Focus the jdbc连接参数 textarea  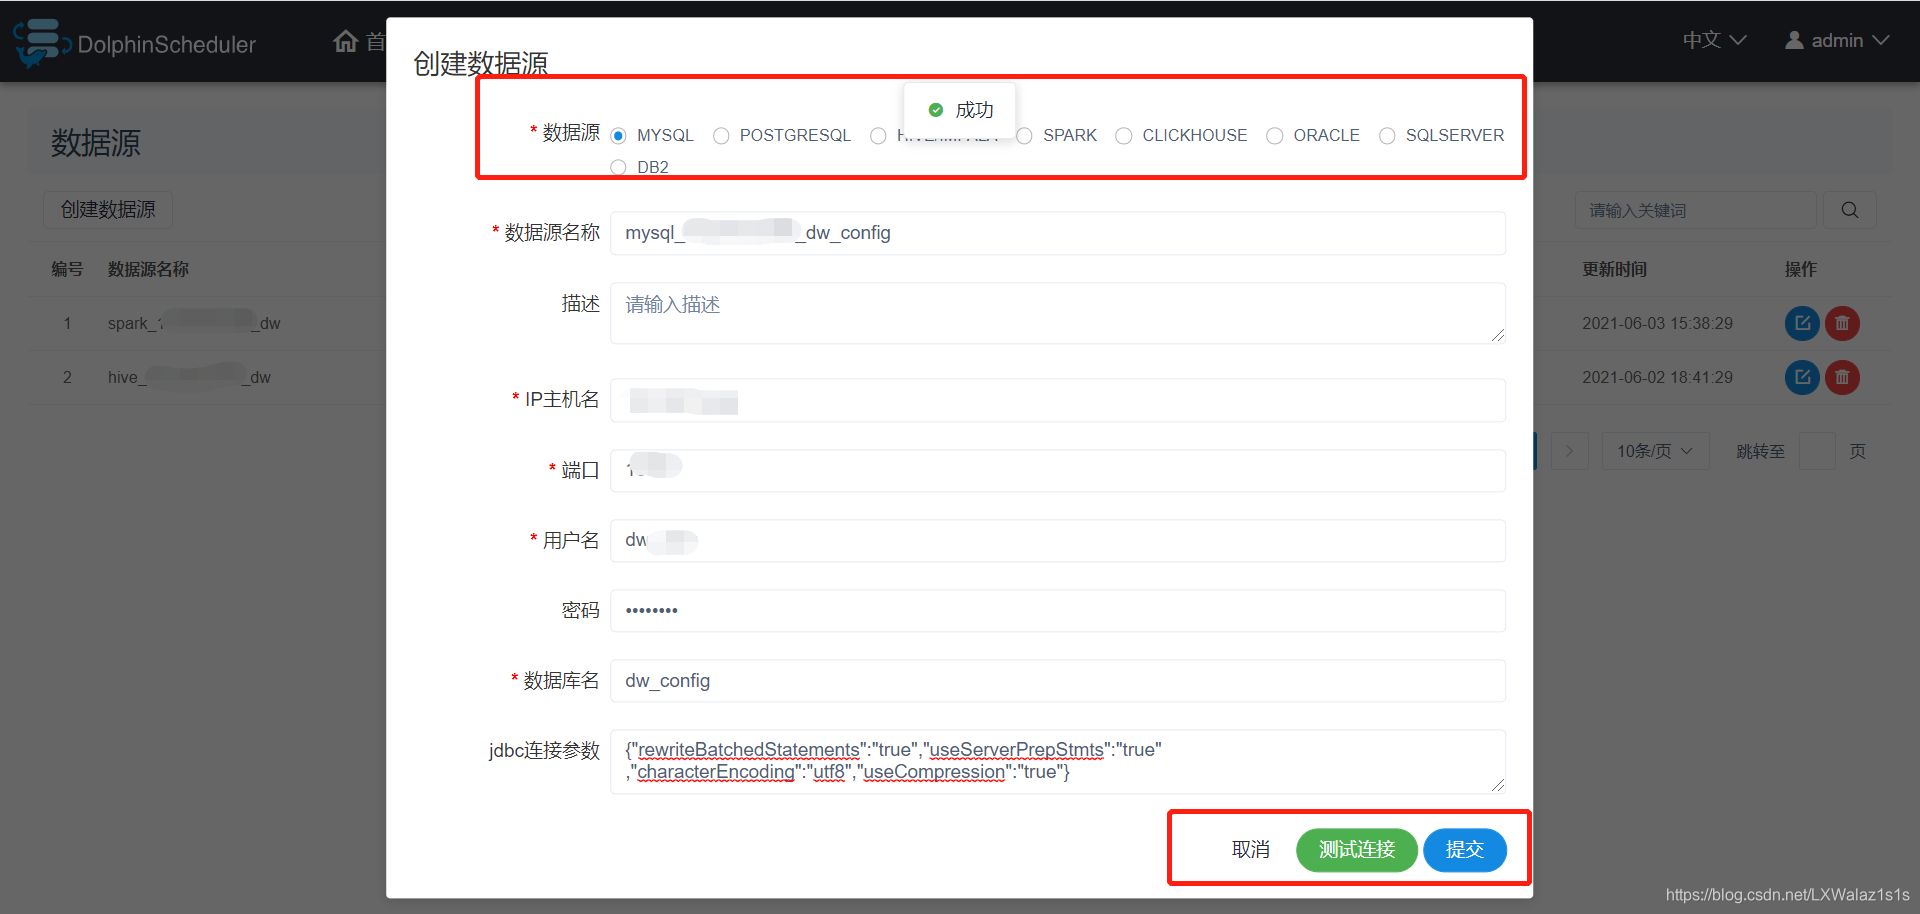coord(1058,761)
